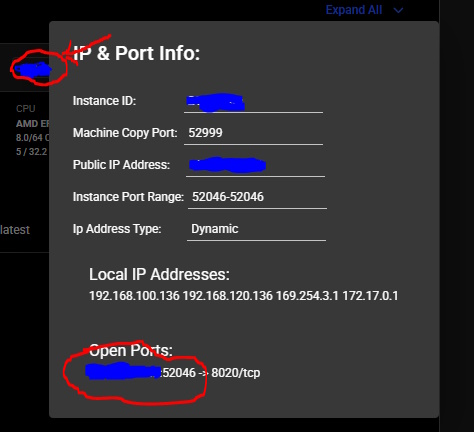Click the open port mapping 52046 -> 8020/tcp
474x432 pixels.
pyautogui.click(x=173, y=373)
